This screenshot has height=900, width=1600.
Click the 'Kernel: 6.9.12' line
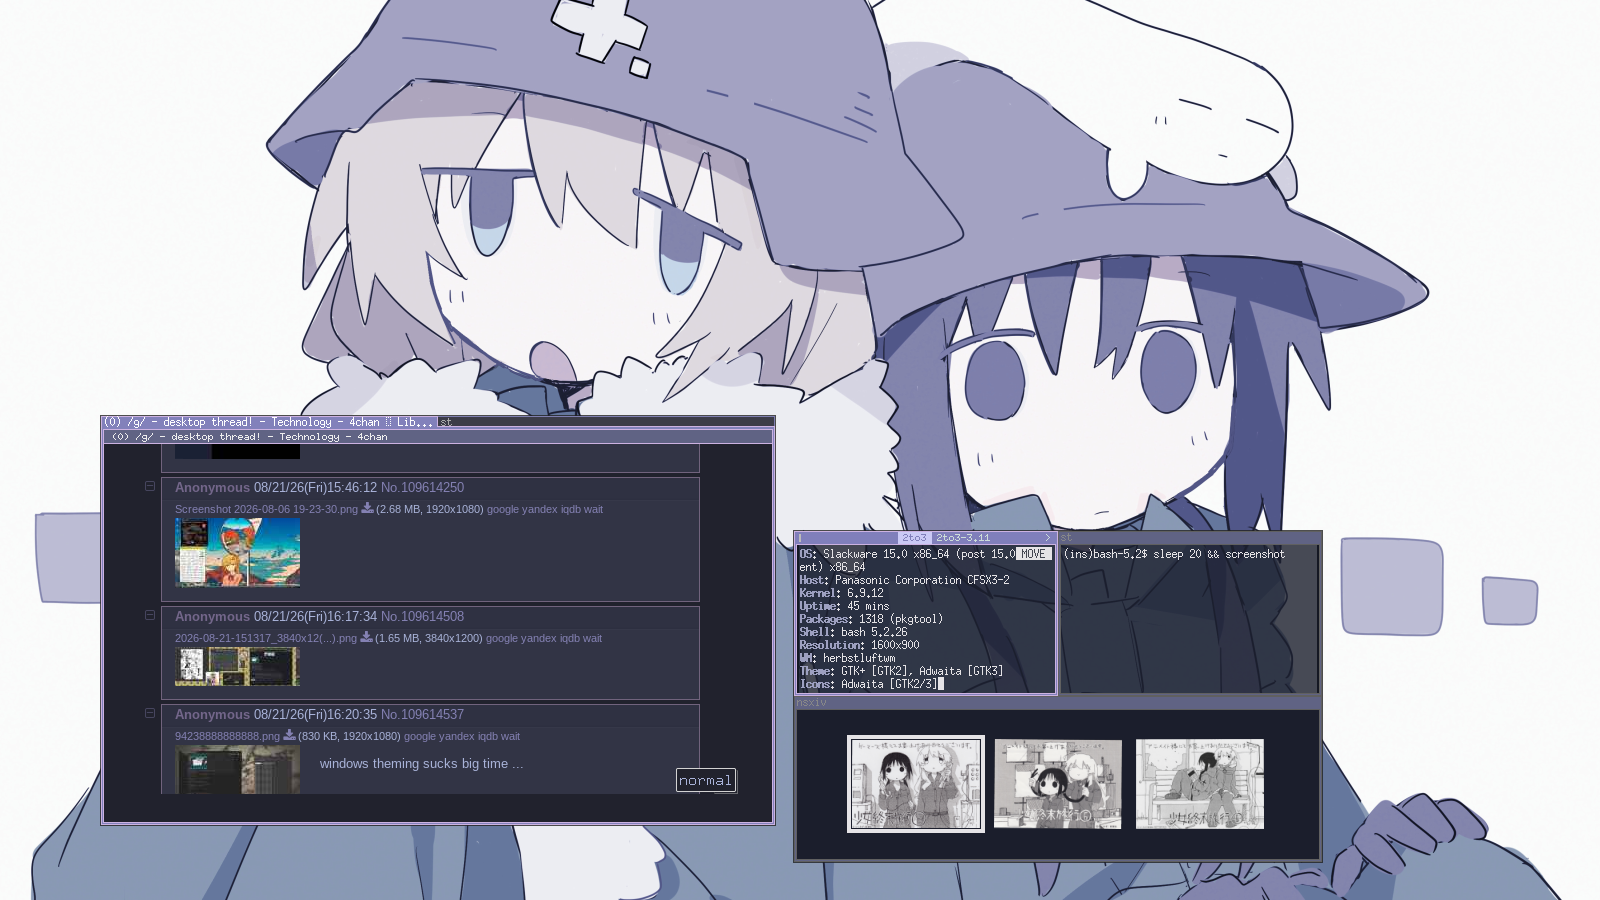coord(842,593)
